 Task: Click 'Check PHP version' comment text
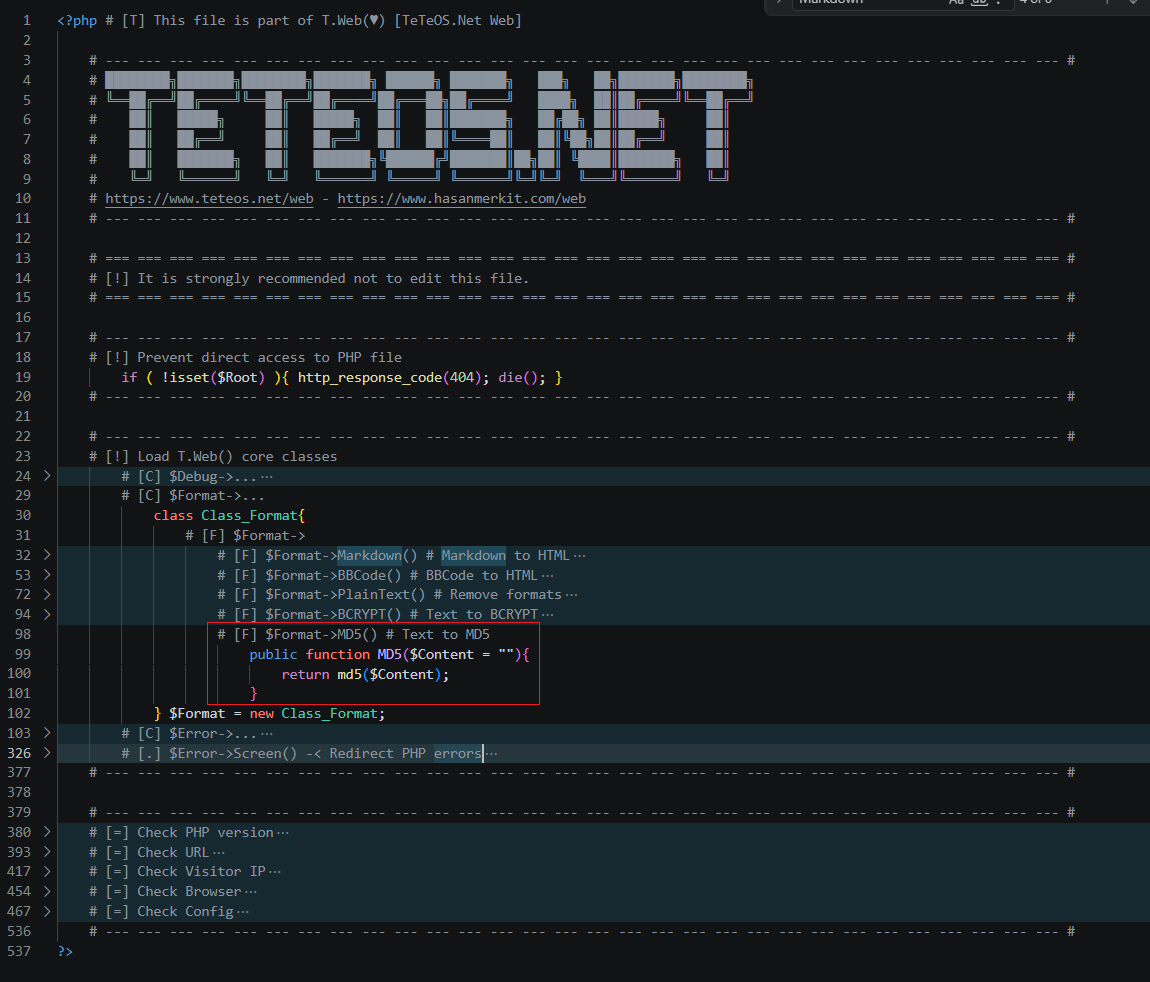point(205,832)
